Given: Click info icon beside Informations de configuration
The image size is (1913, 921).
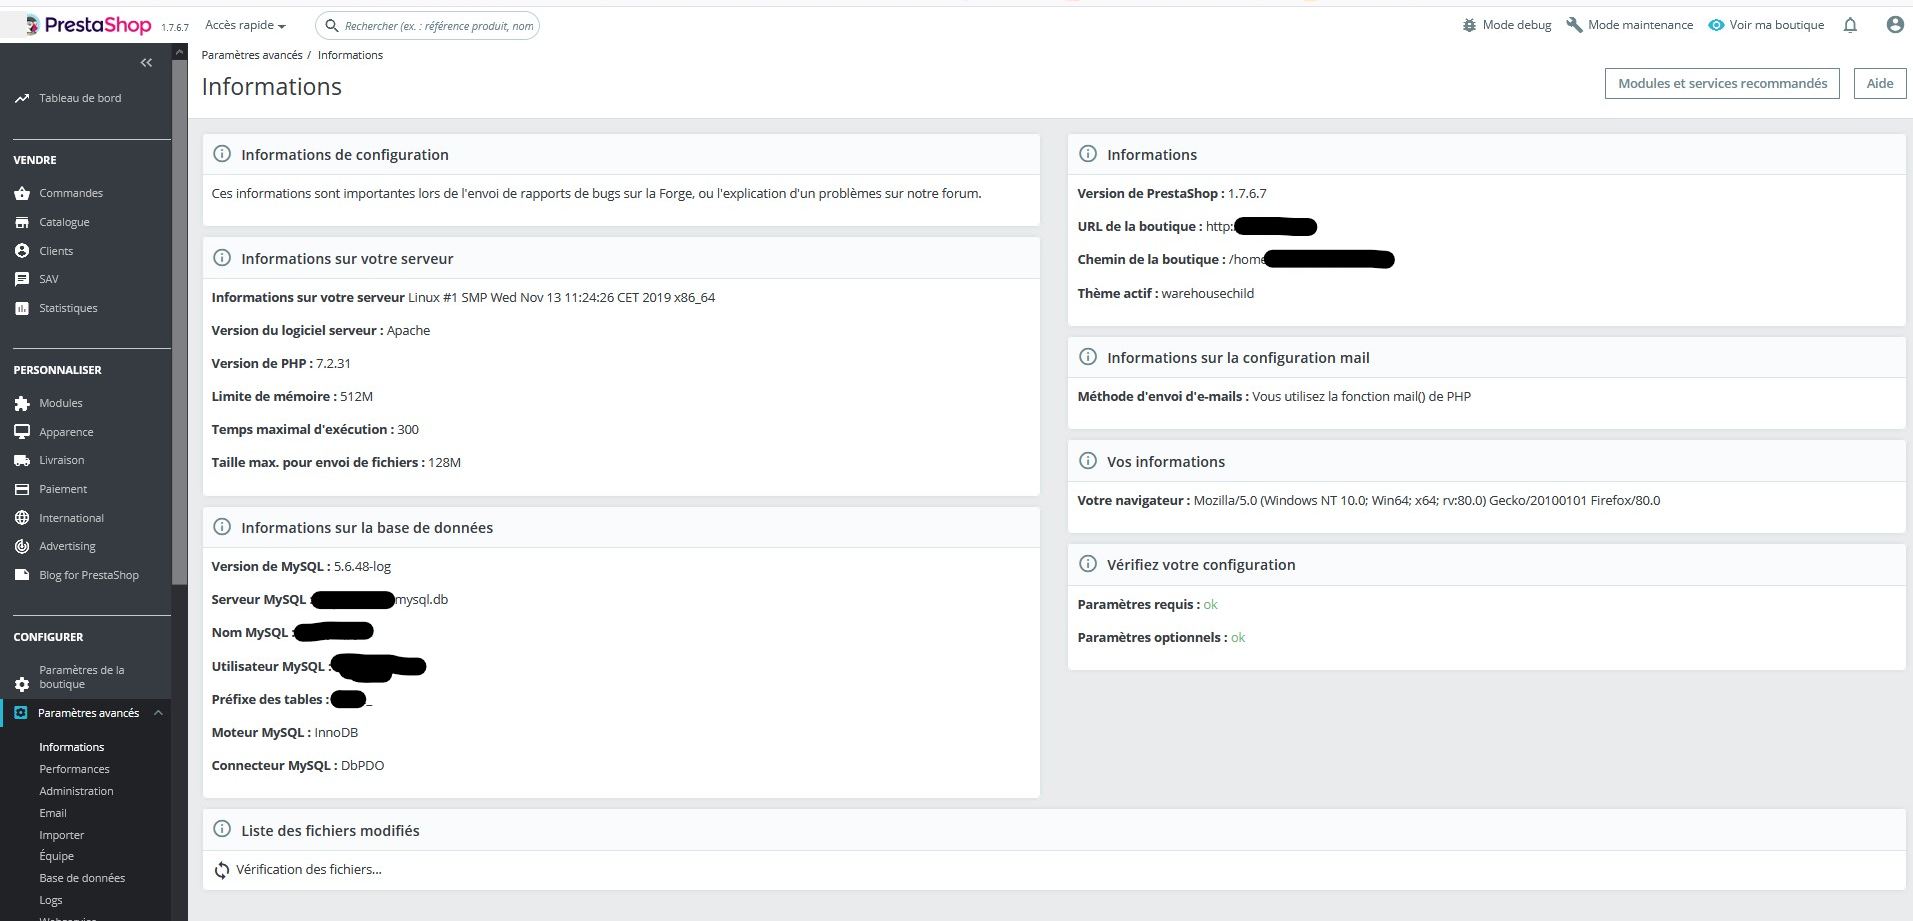Looking at the screenshot, I should (222, 154).
